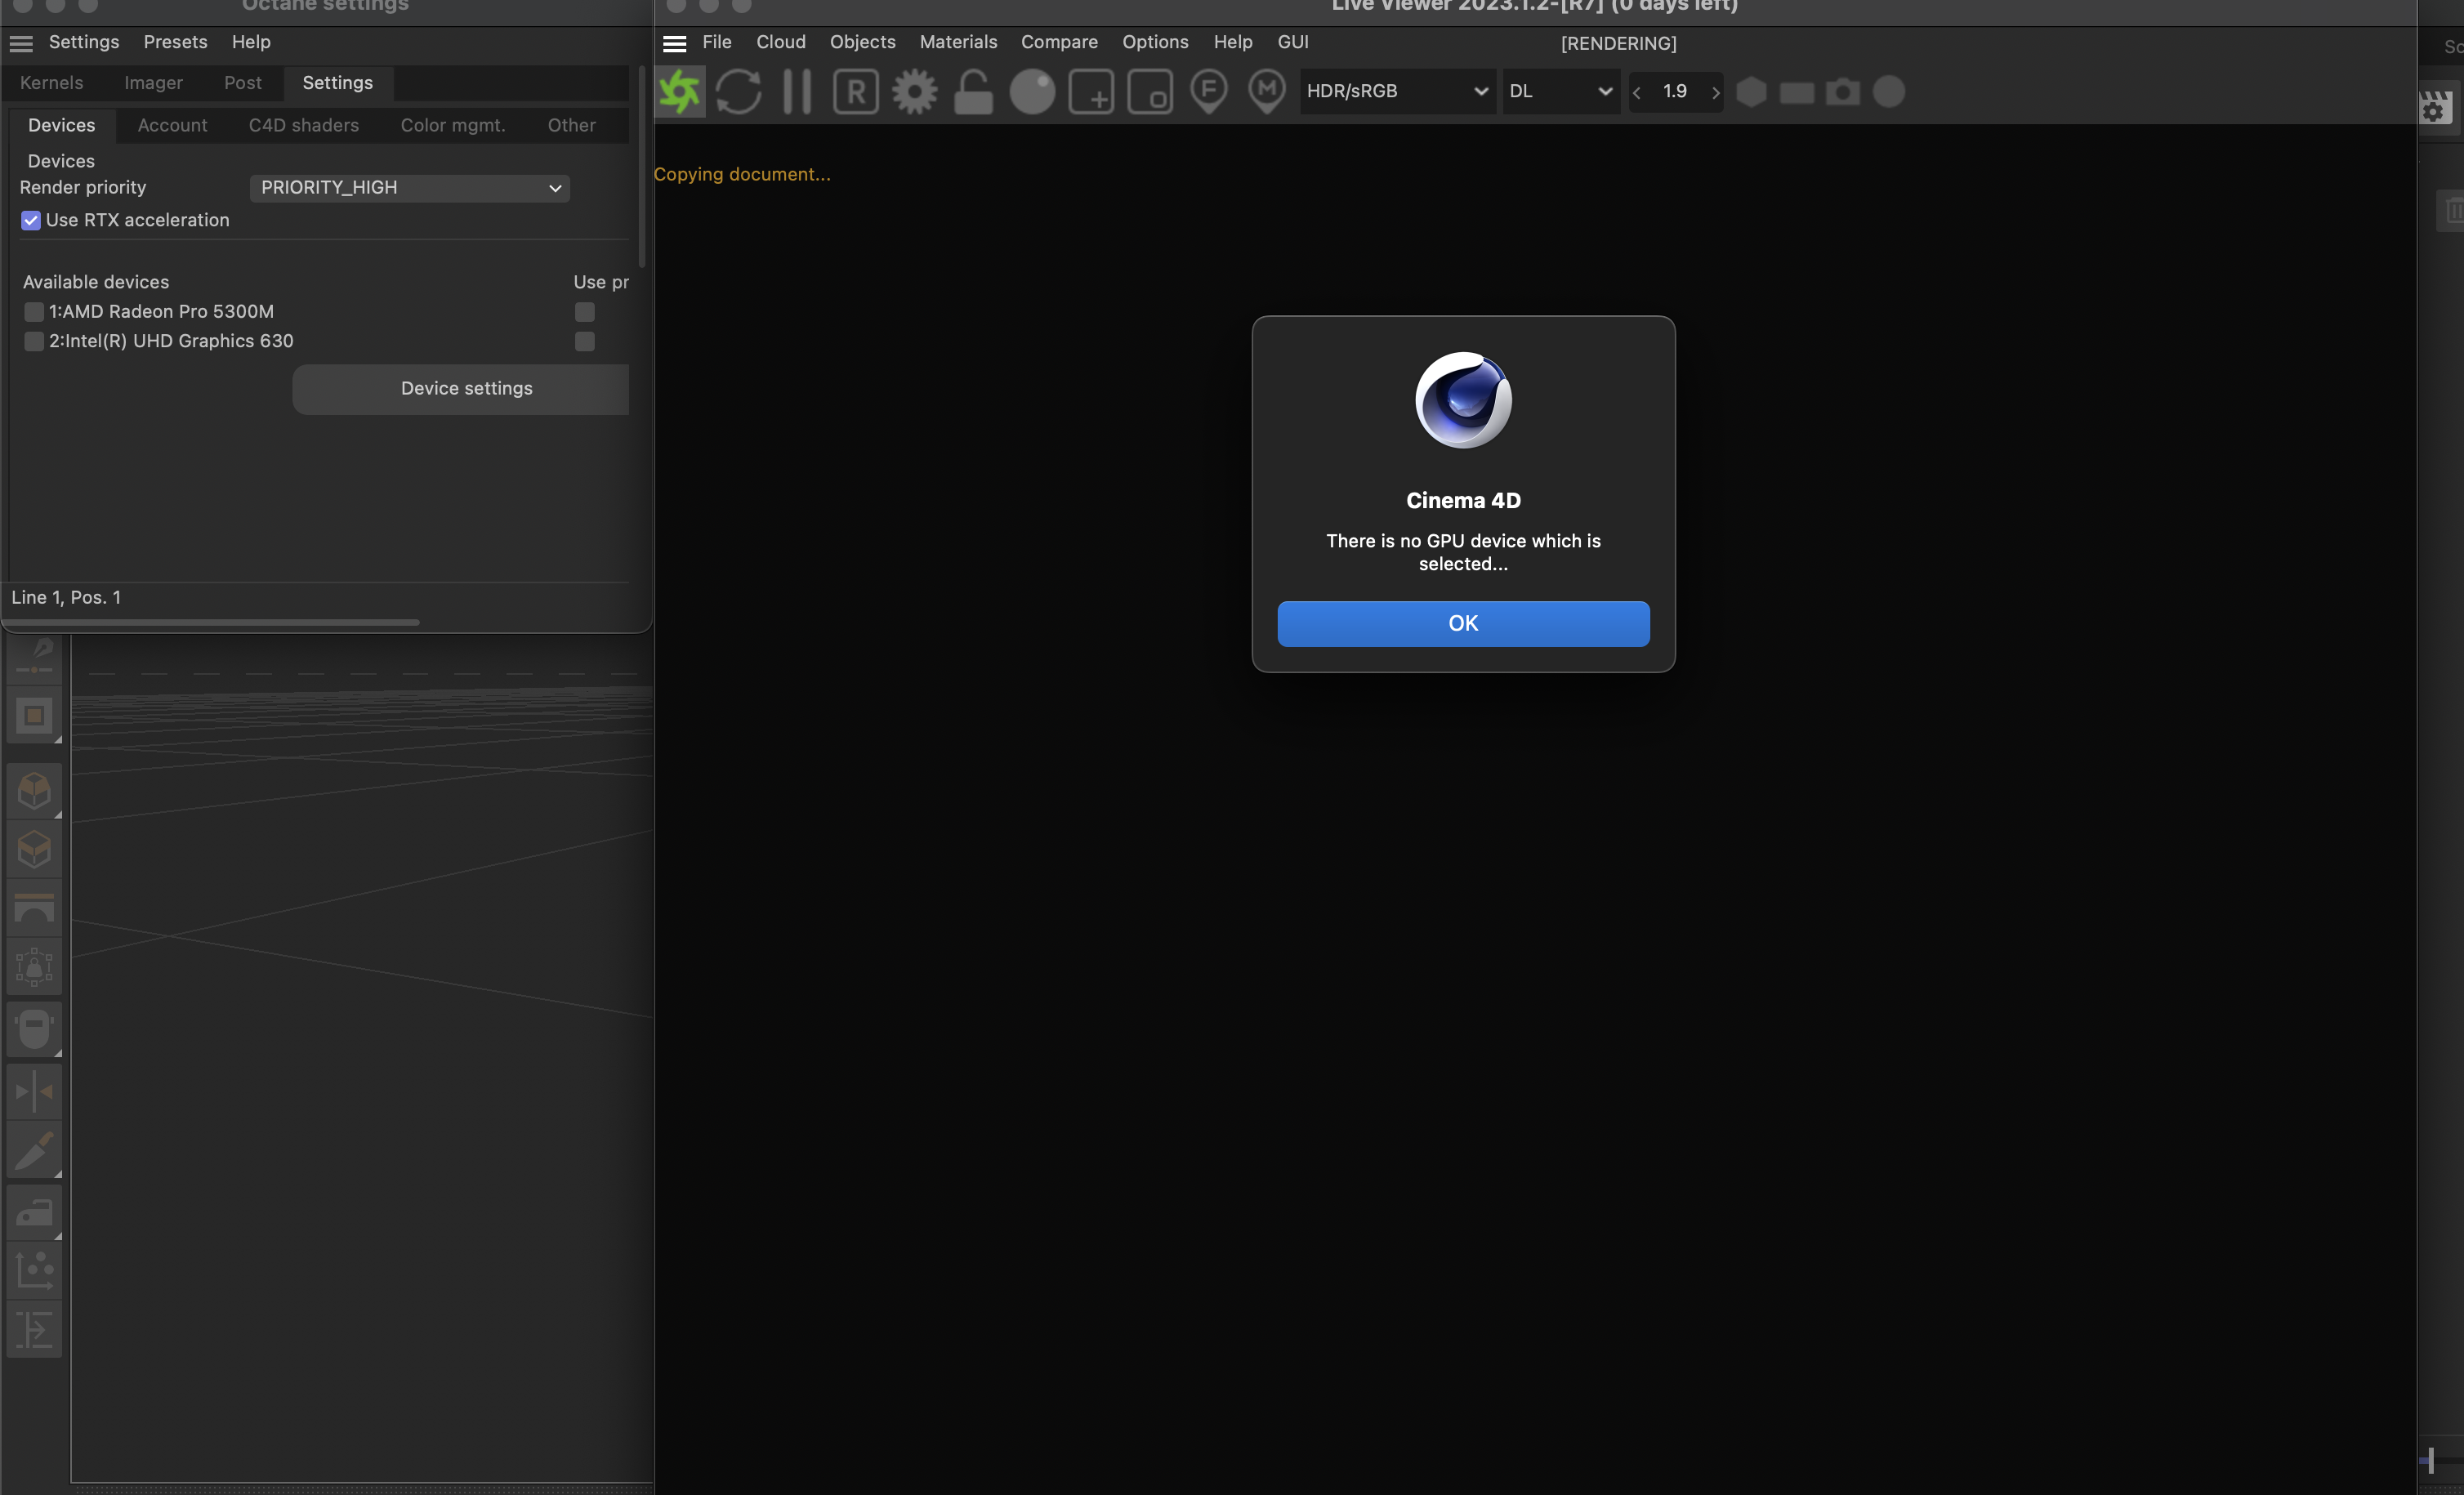Click OK in the Cinema 4D dialog

click(1463, 624)
